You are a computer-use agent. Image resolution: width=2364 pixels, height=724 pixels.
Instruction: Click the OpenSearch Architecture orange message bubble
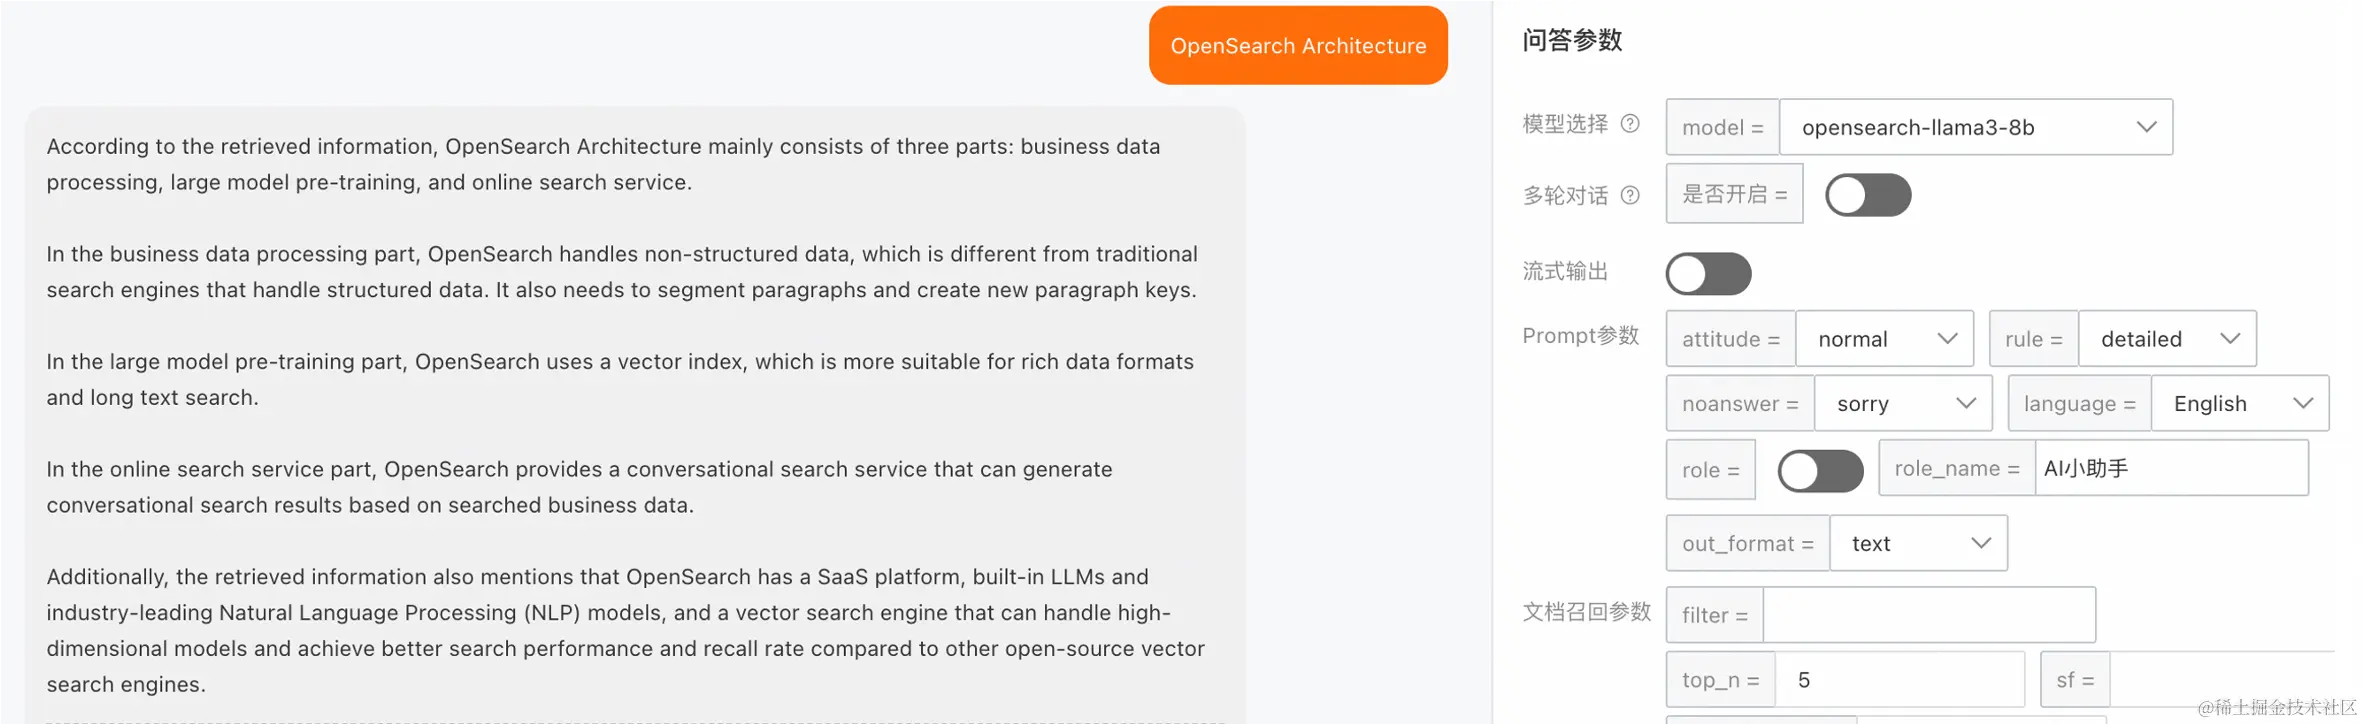click(1298, 46)
